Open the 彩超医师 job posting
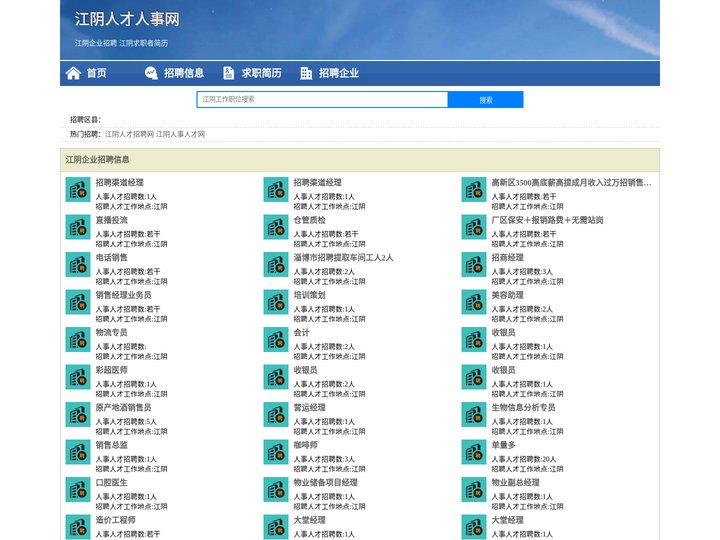720x540 pixels. 112,370
